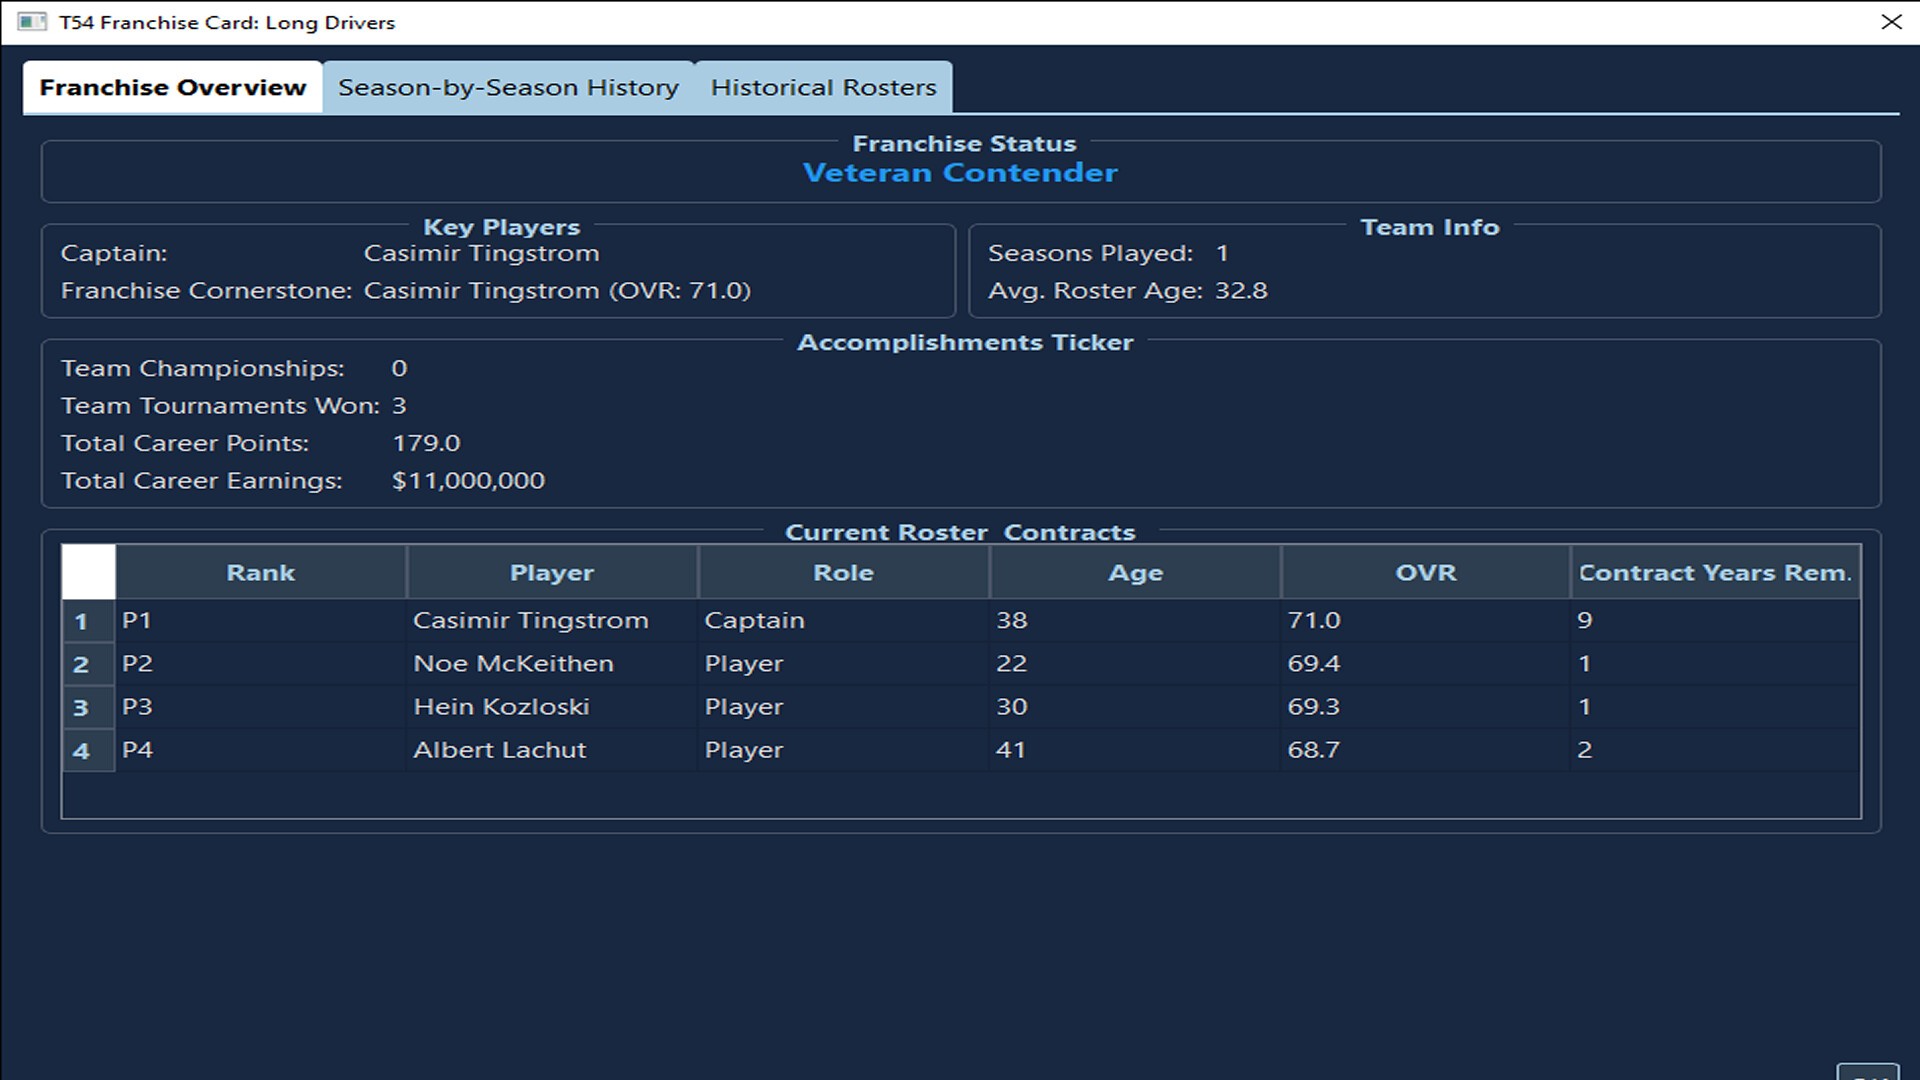Screen dimensions: 1920x1080
Task: Sort the table by the Age column
Action: click(x=1136, y=572)
